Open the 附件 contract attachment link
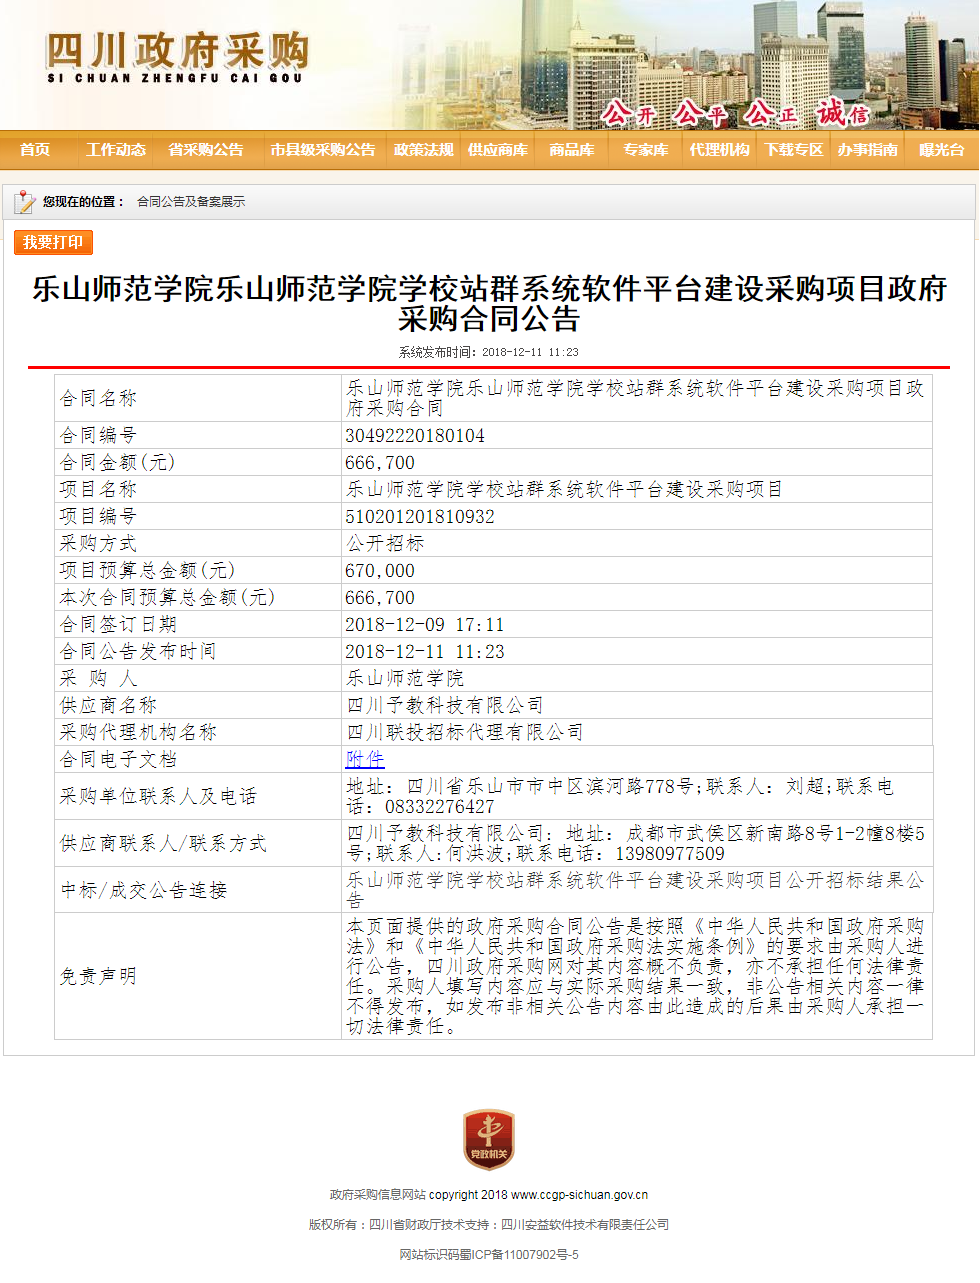This screenshot has width=980, height=1283. 365,759
